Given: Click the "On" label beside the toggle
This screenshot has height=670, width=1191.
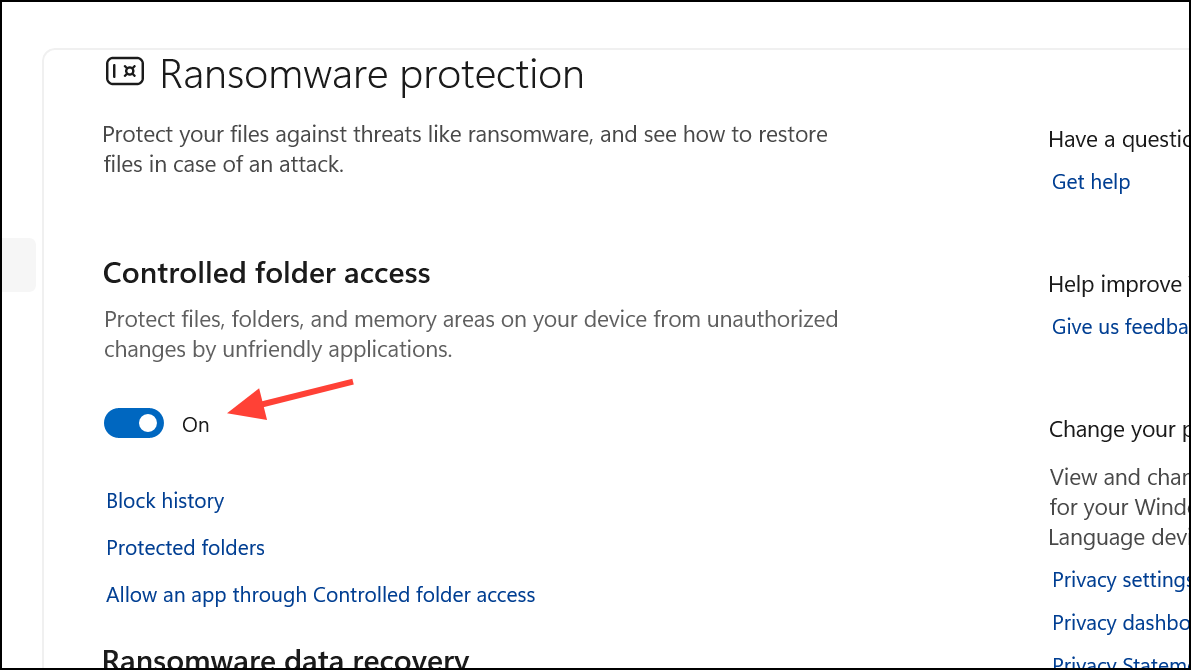Looking at the screenshot, I should (x=196, y=424).
